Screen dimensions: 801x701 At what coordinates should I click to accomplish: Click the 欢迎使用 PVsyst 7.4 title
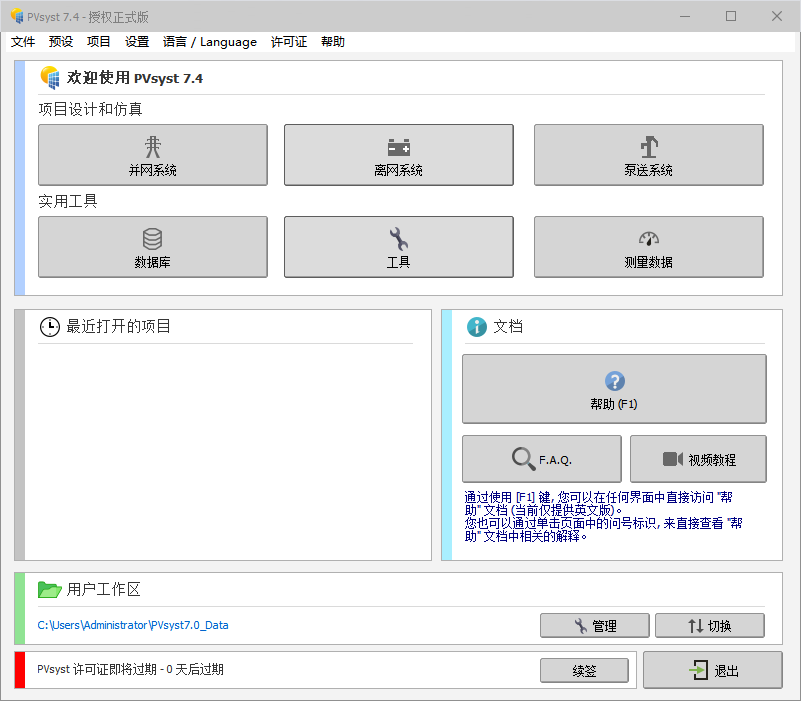pyautogui.click(x=135, y=78)
